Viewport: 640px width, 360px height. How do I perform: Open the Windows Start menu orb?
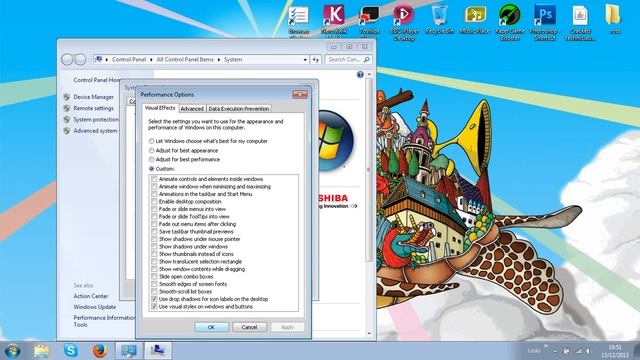12,351
